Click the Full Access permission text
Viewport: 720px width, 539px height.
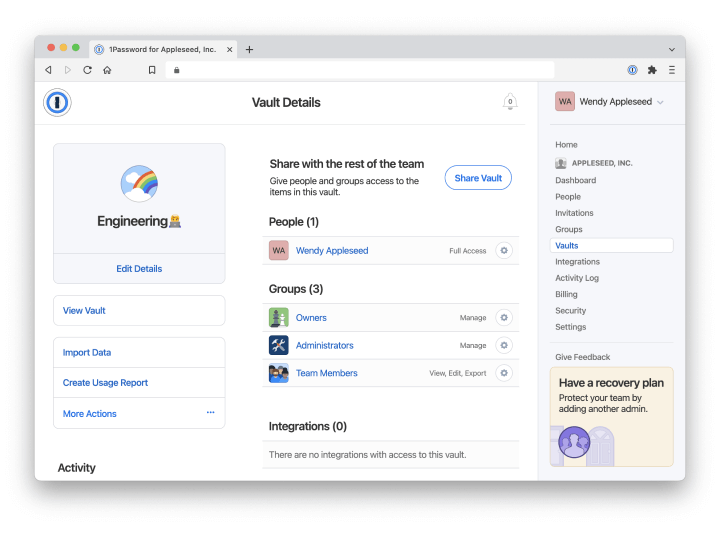coord(467,251)
